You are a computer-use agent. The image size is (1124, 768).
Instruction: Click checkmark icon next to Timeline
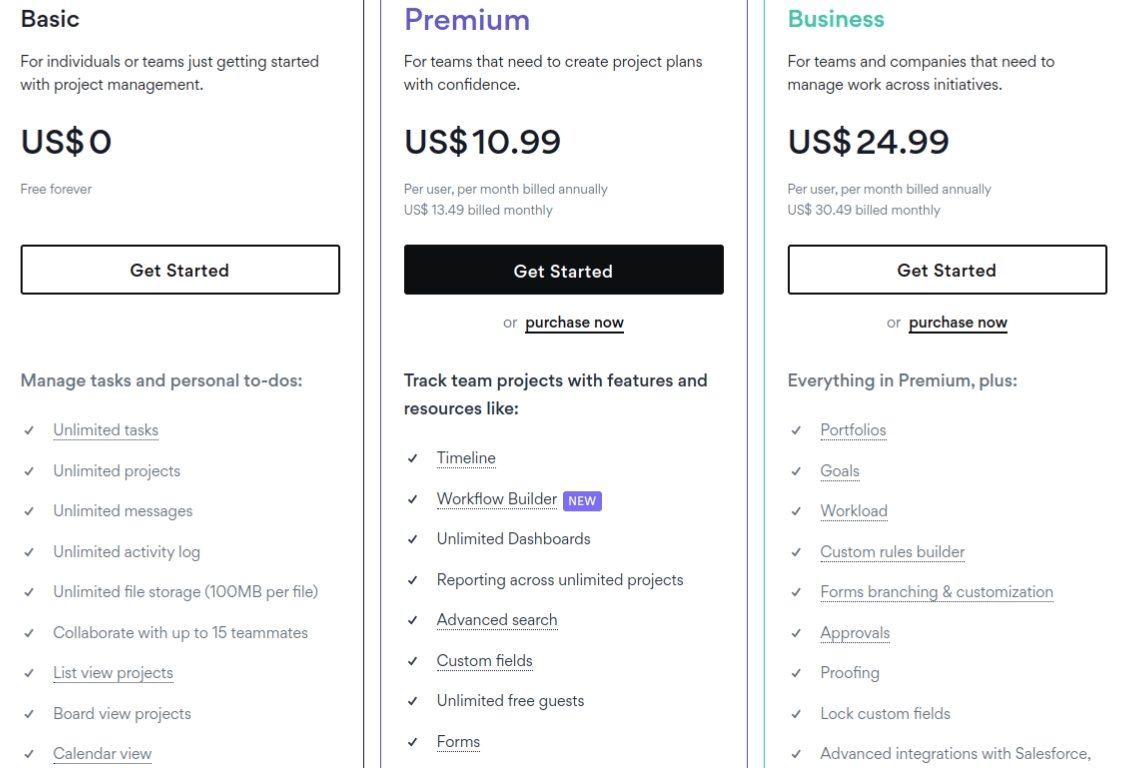(x=412, y=458)
